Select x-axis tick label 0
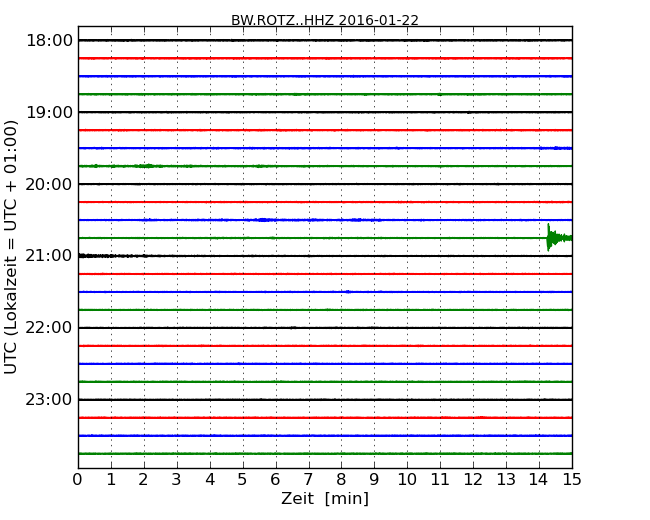The width and height of the screenshot is (650, 520). click(78, 480)
